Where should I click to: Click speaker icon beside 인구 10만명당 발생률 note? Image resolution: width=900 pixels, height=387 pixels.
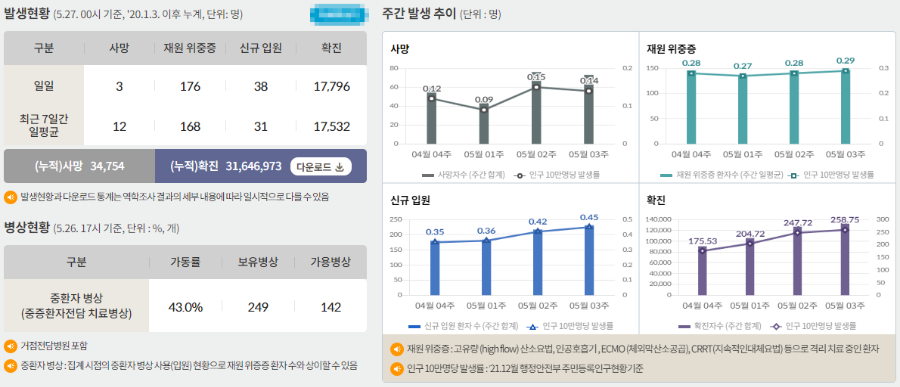point(396,368)
